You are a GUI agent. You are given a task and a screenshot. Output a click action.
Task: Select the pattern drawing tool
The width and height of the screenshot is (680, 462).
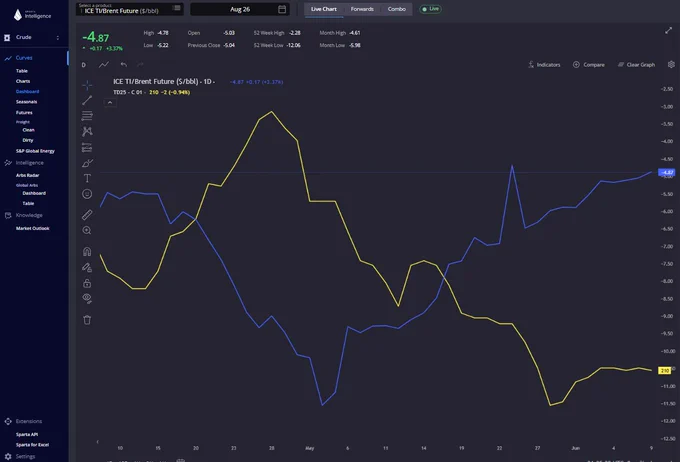(x=87, y=131)
